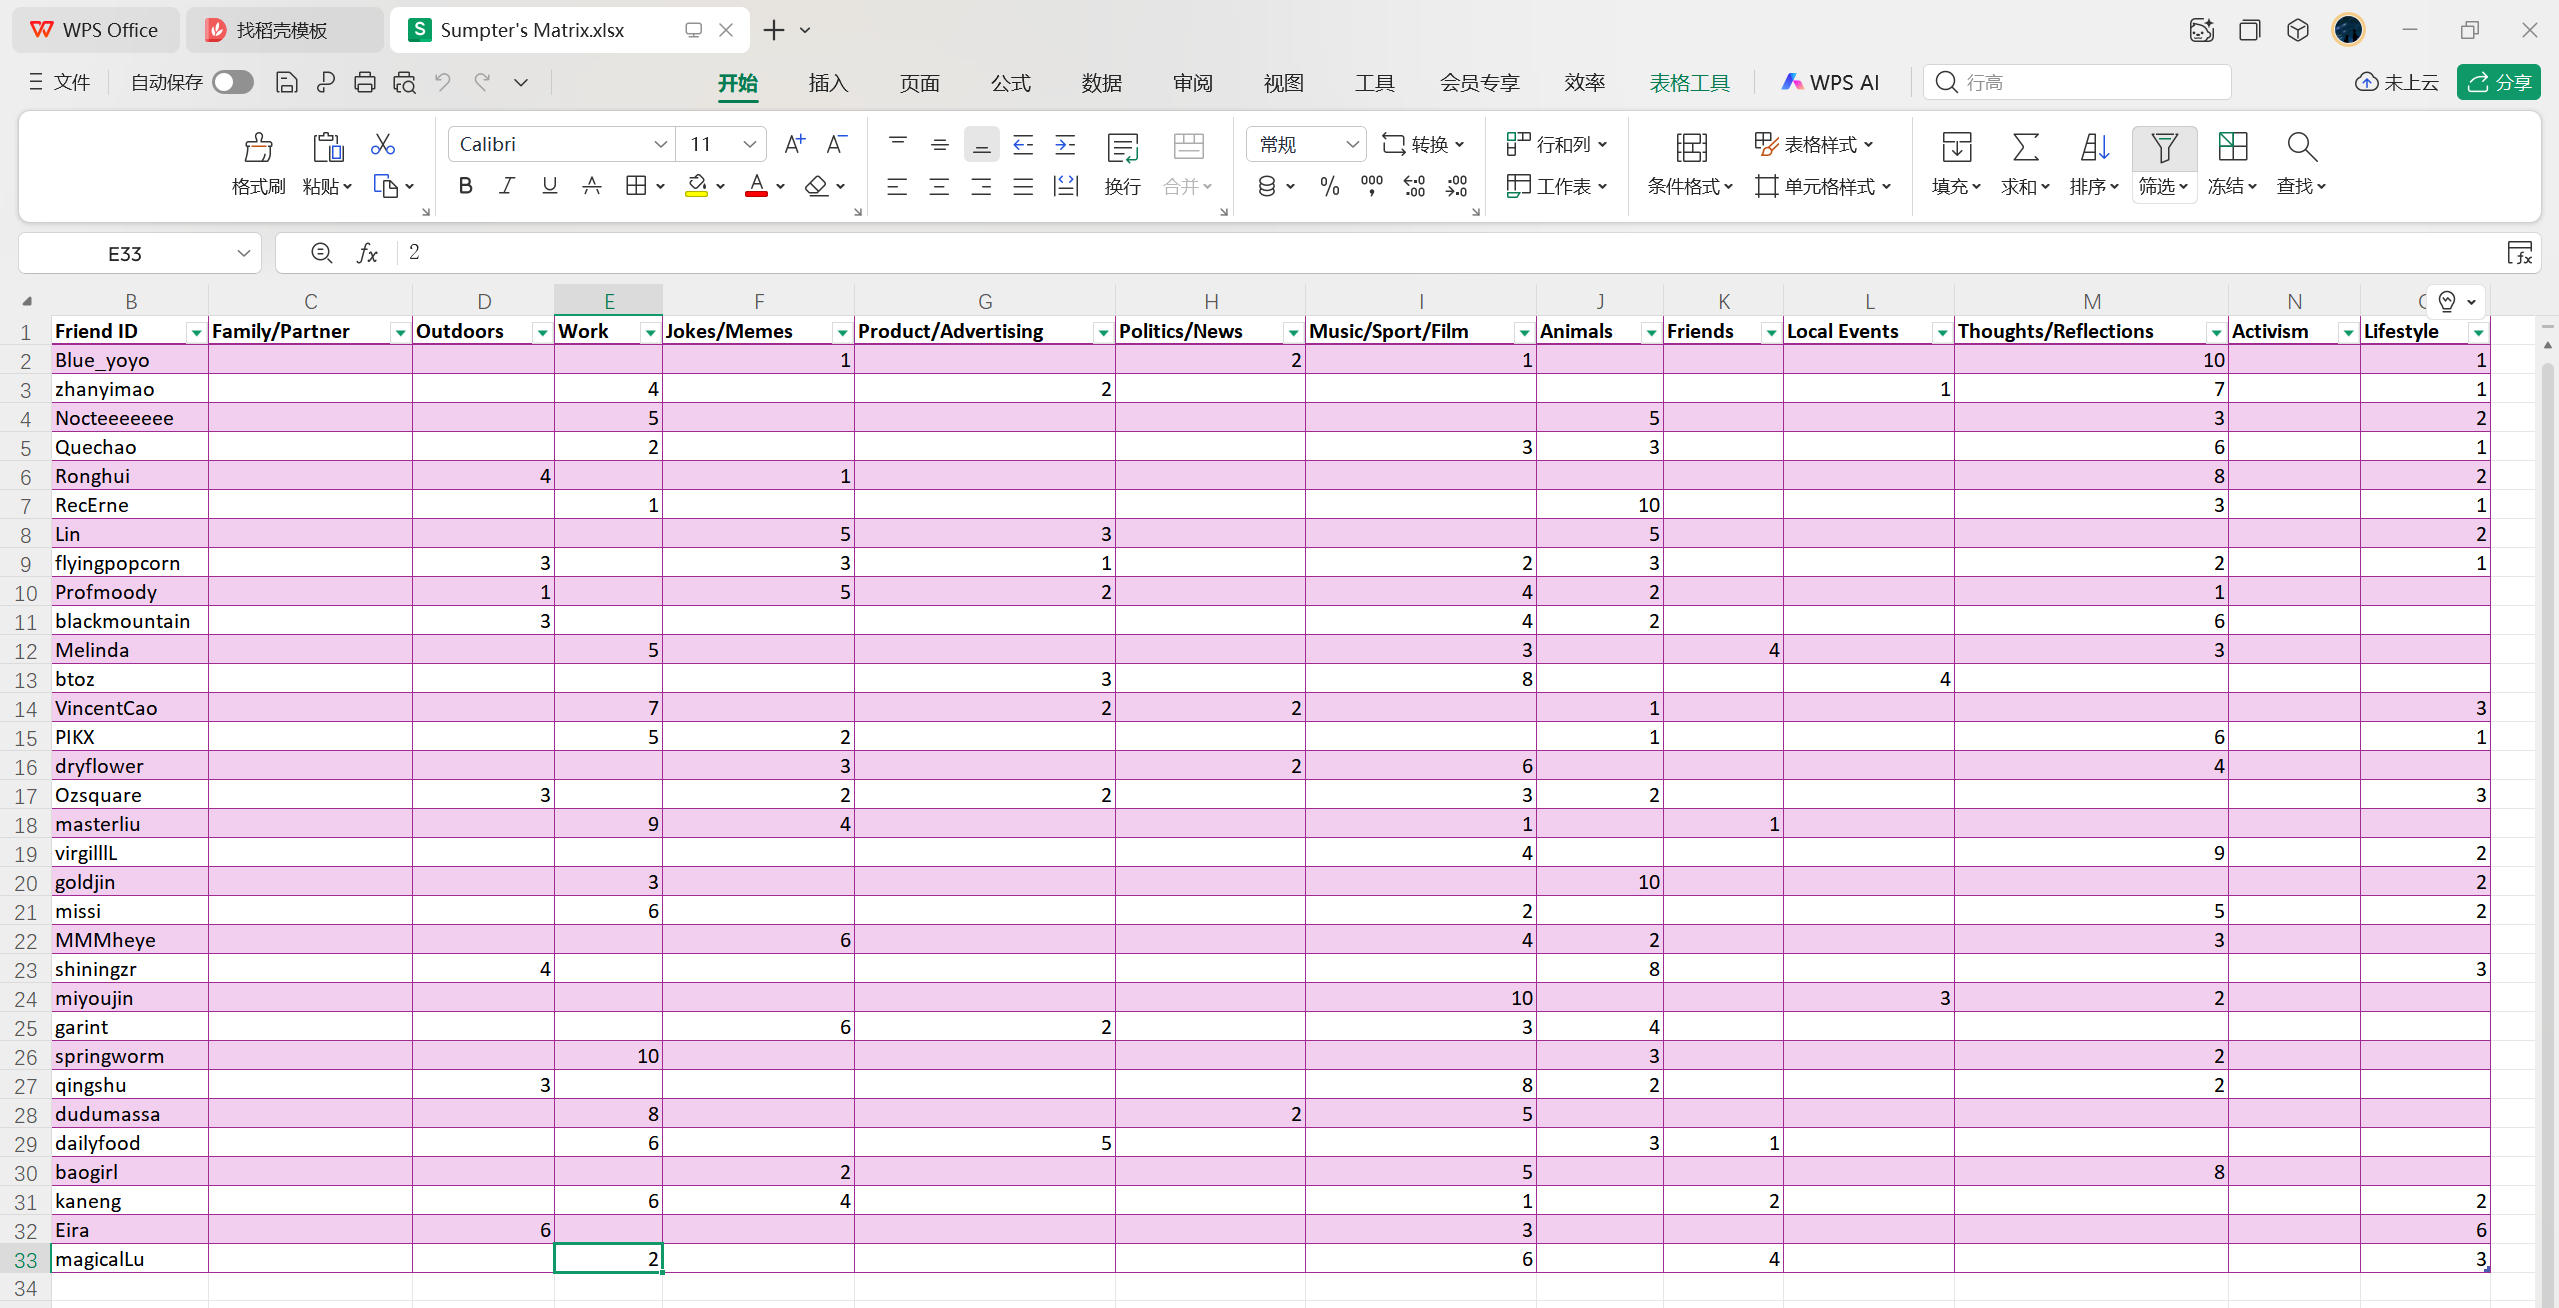Switch to the 插入 ribbon tab
The image size is (2559, 1308).
click(x=828, y=83)
